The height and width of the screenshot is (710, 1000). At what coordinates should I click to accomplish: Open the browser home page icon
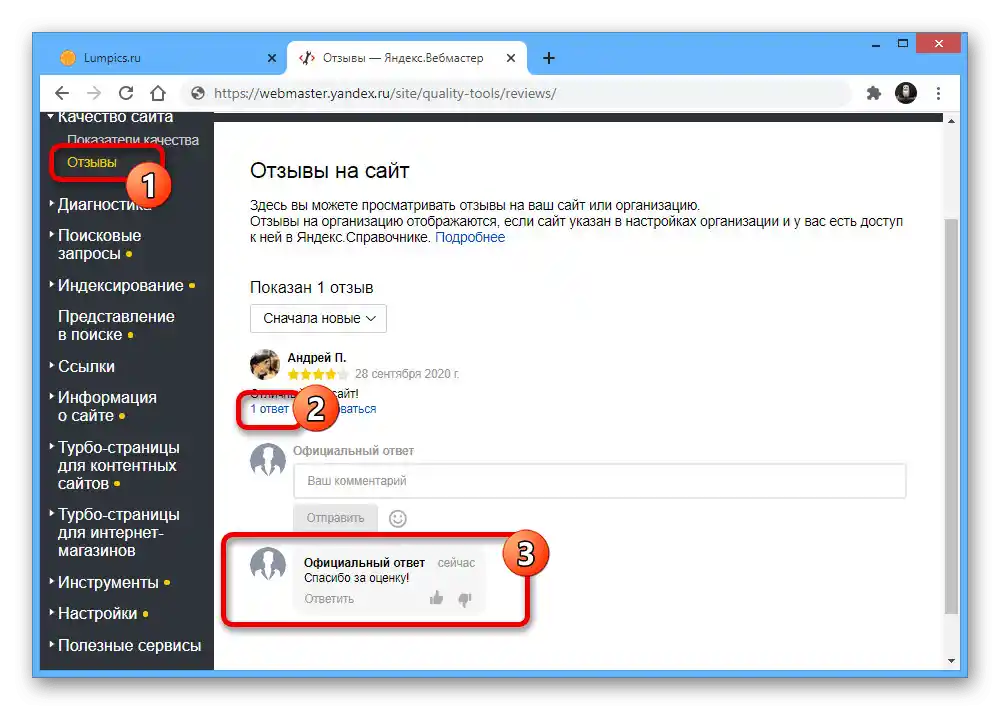[158, 93]
